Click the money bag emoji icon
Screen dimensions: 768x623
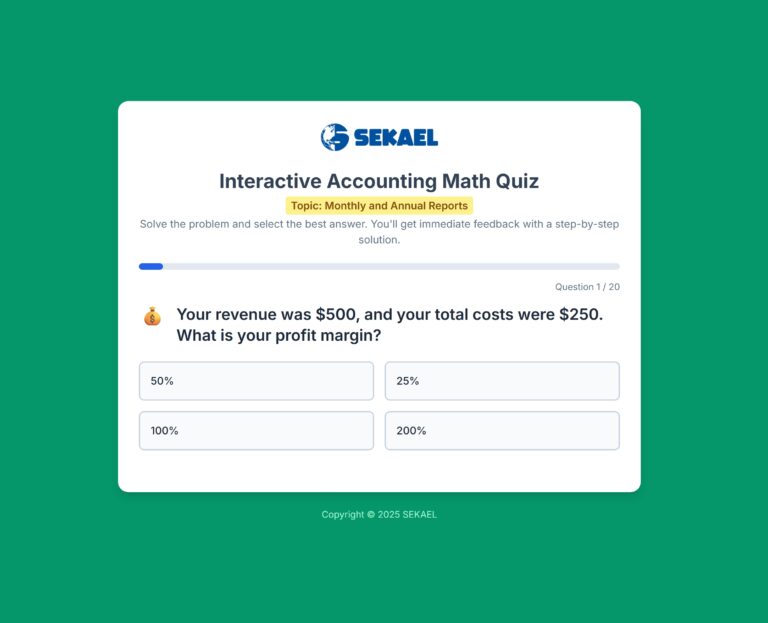tap(152, 317)
